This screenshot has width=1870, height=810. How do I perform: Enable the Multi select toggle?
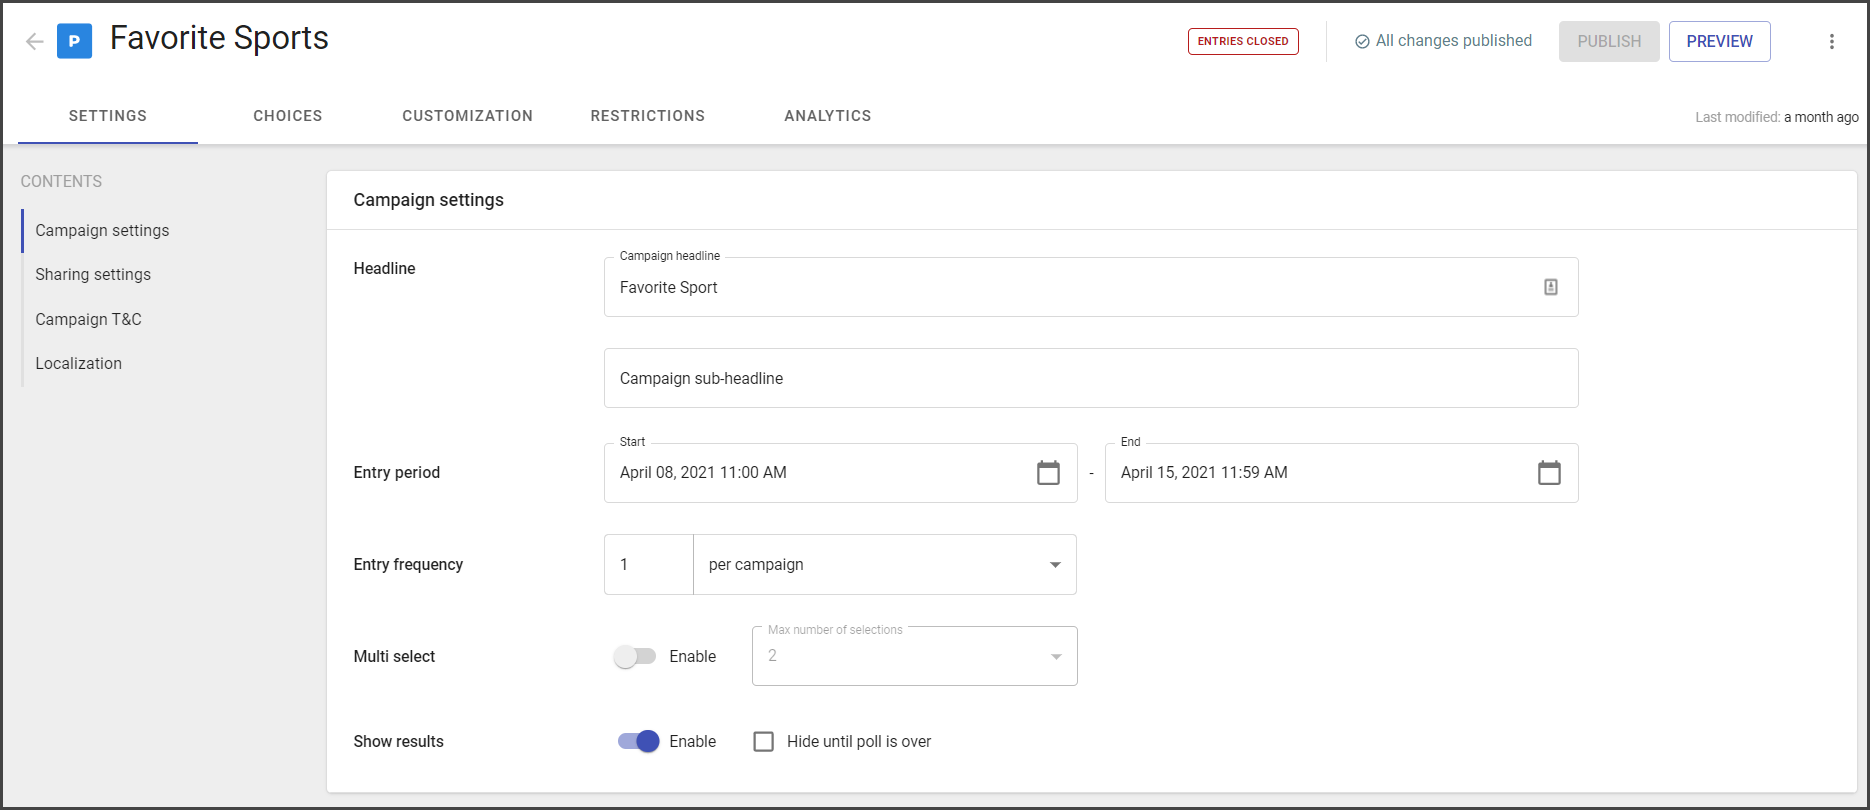pyautogui.click(x=635, y=656)
